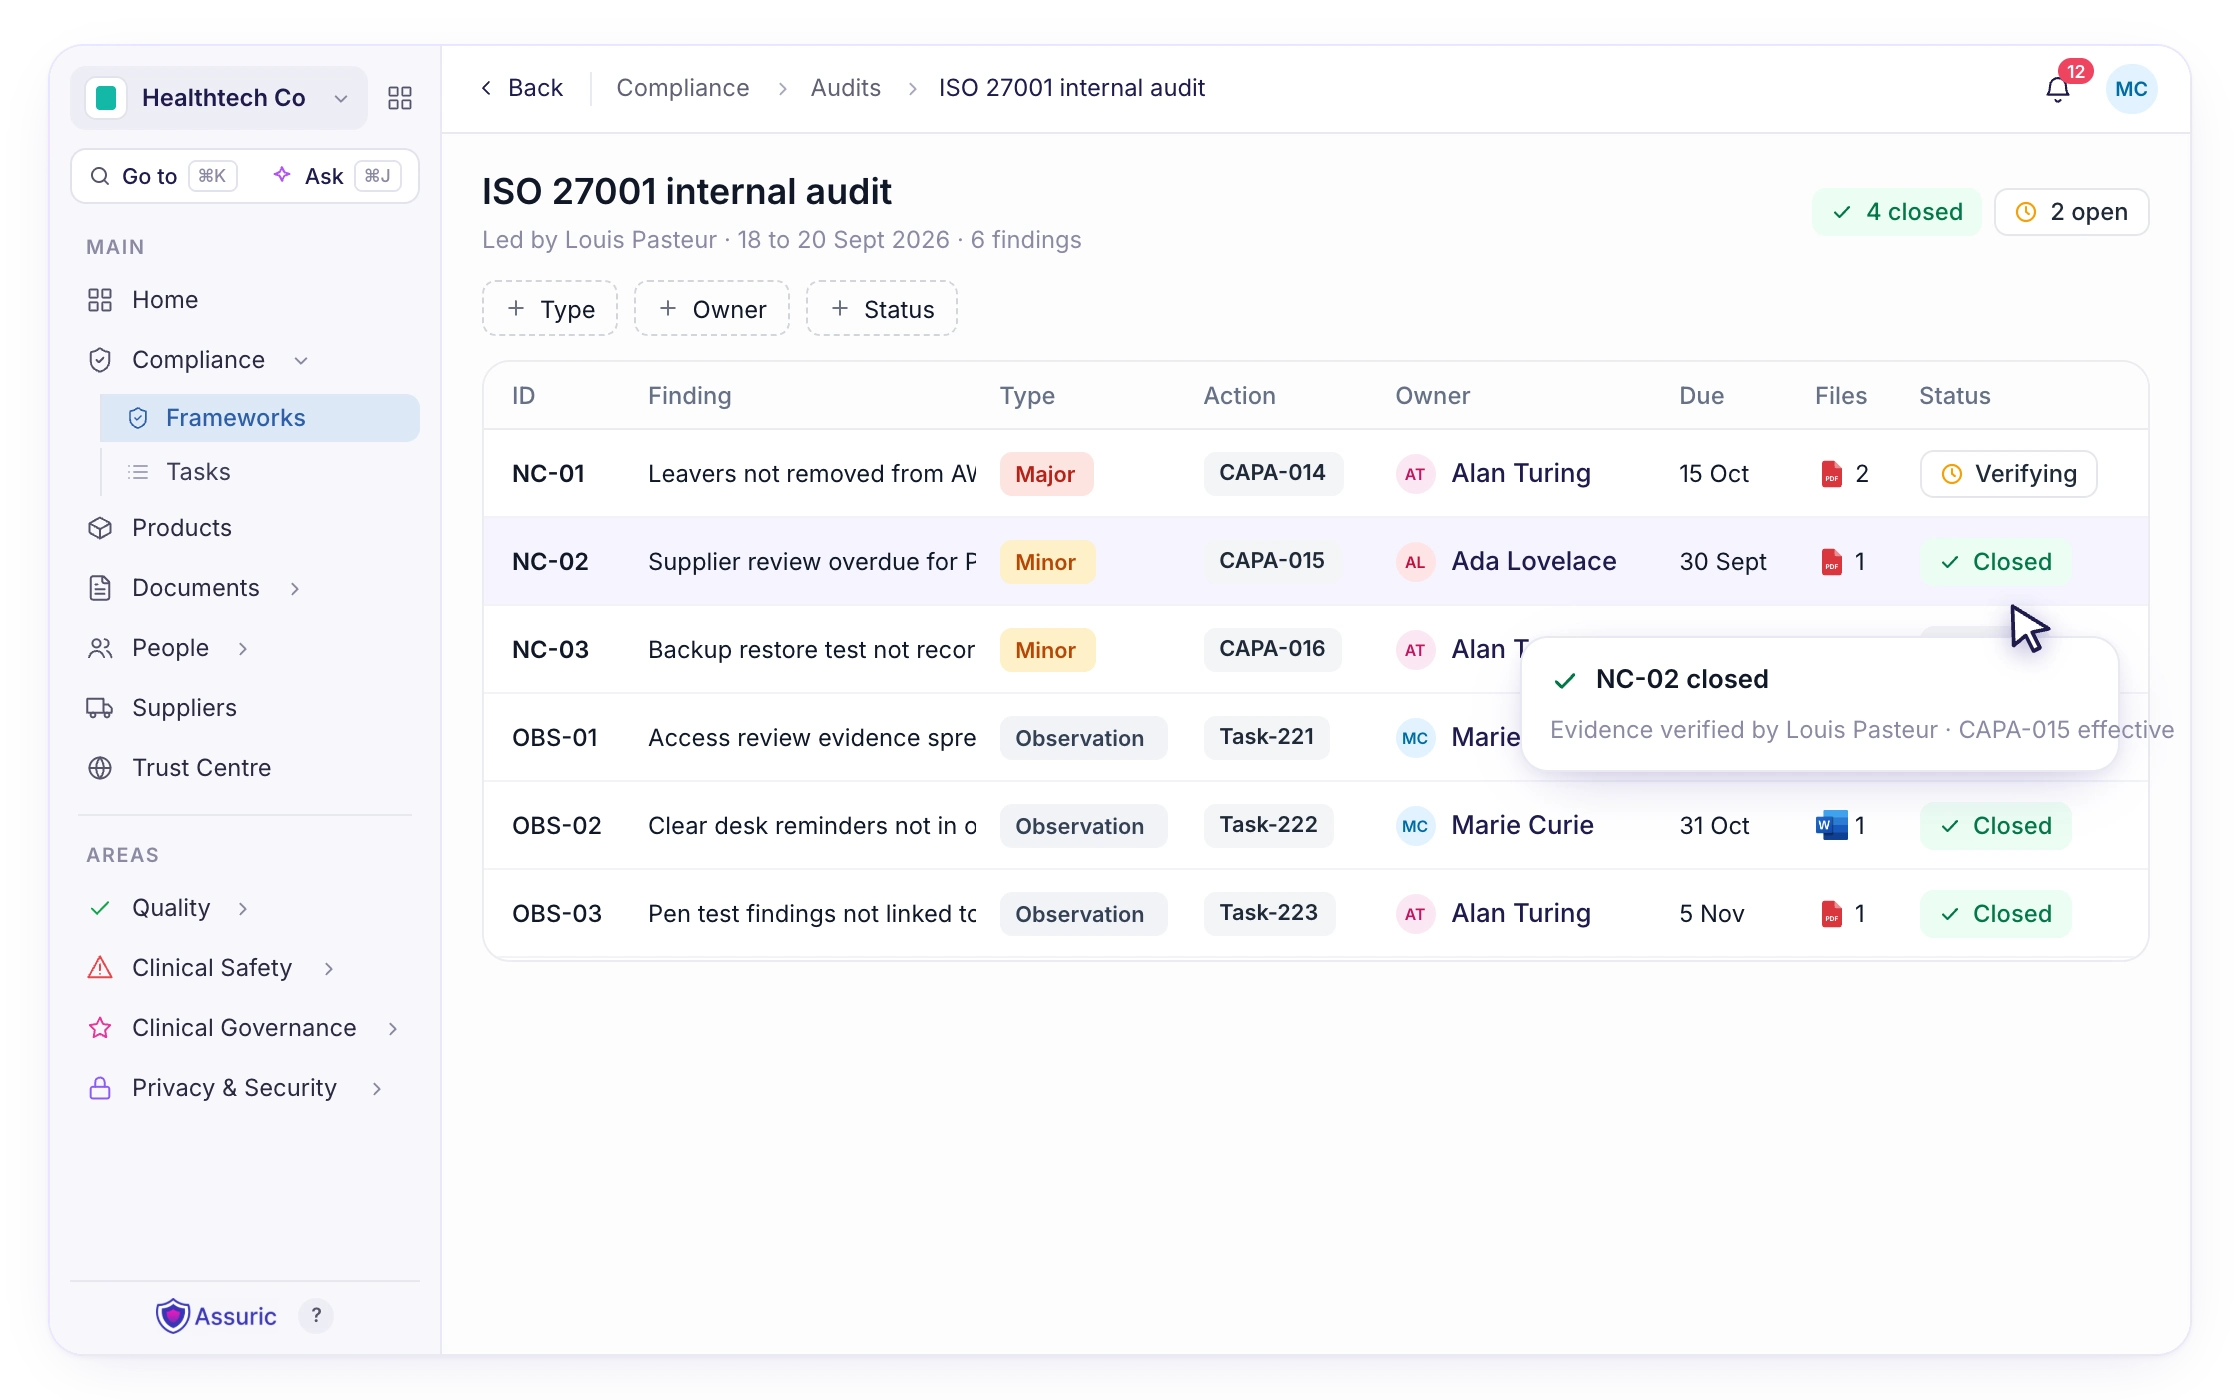Filter by the 2 open badge
The height and width of the screenshot is (1400, 2240).
click(x=2072, y=212)
